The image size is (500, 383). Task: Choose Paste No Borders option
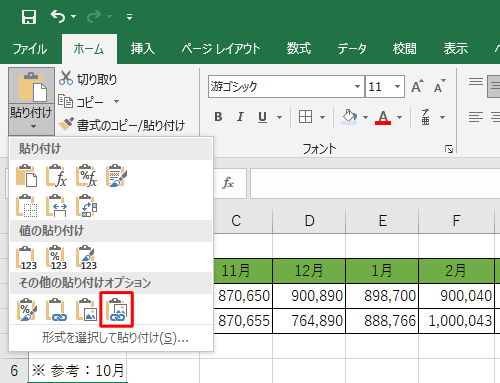point(26,206)
